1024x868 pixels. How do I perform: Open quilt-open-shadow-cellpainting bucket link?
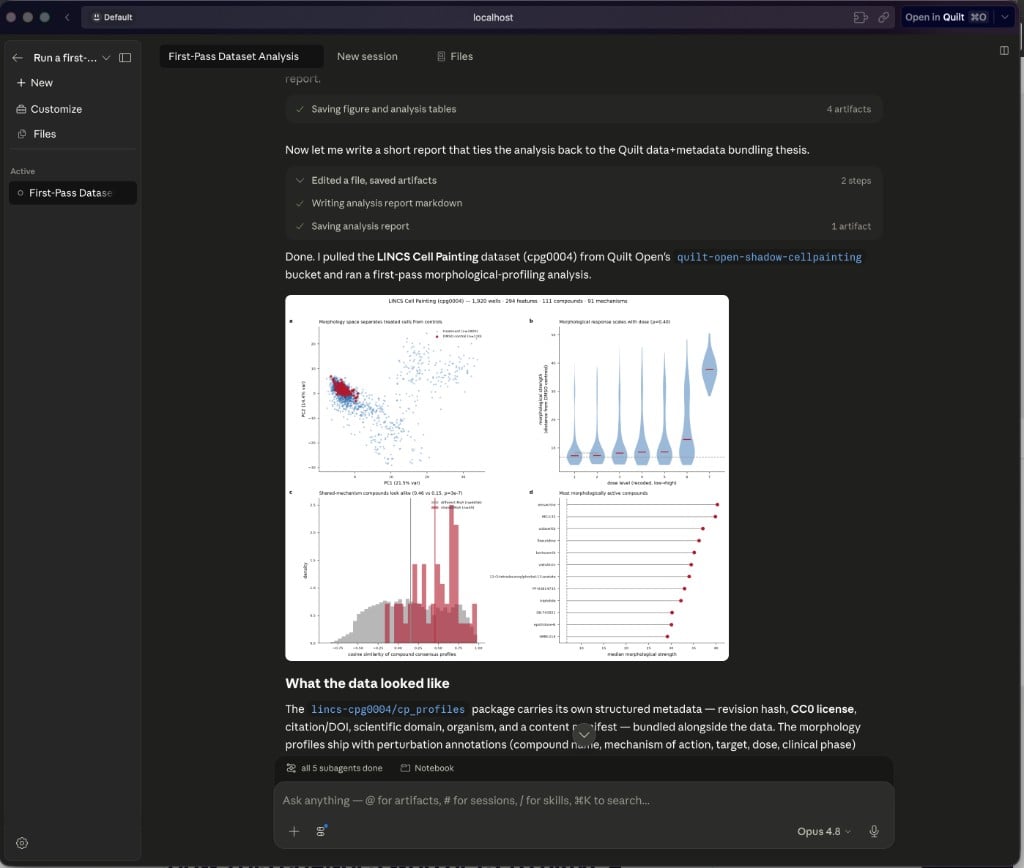click(769, 257)
